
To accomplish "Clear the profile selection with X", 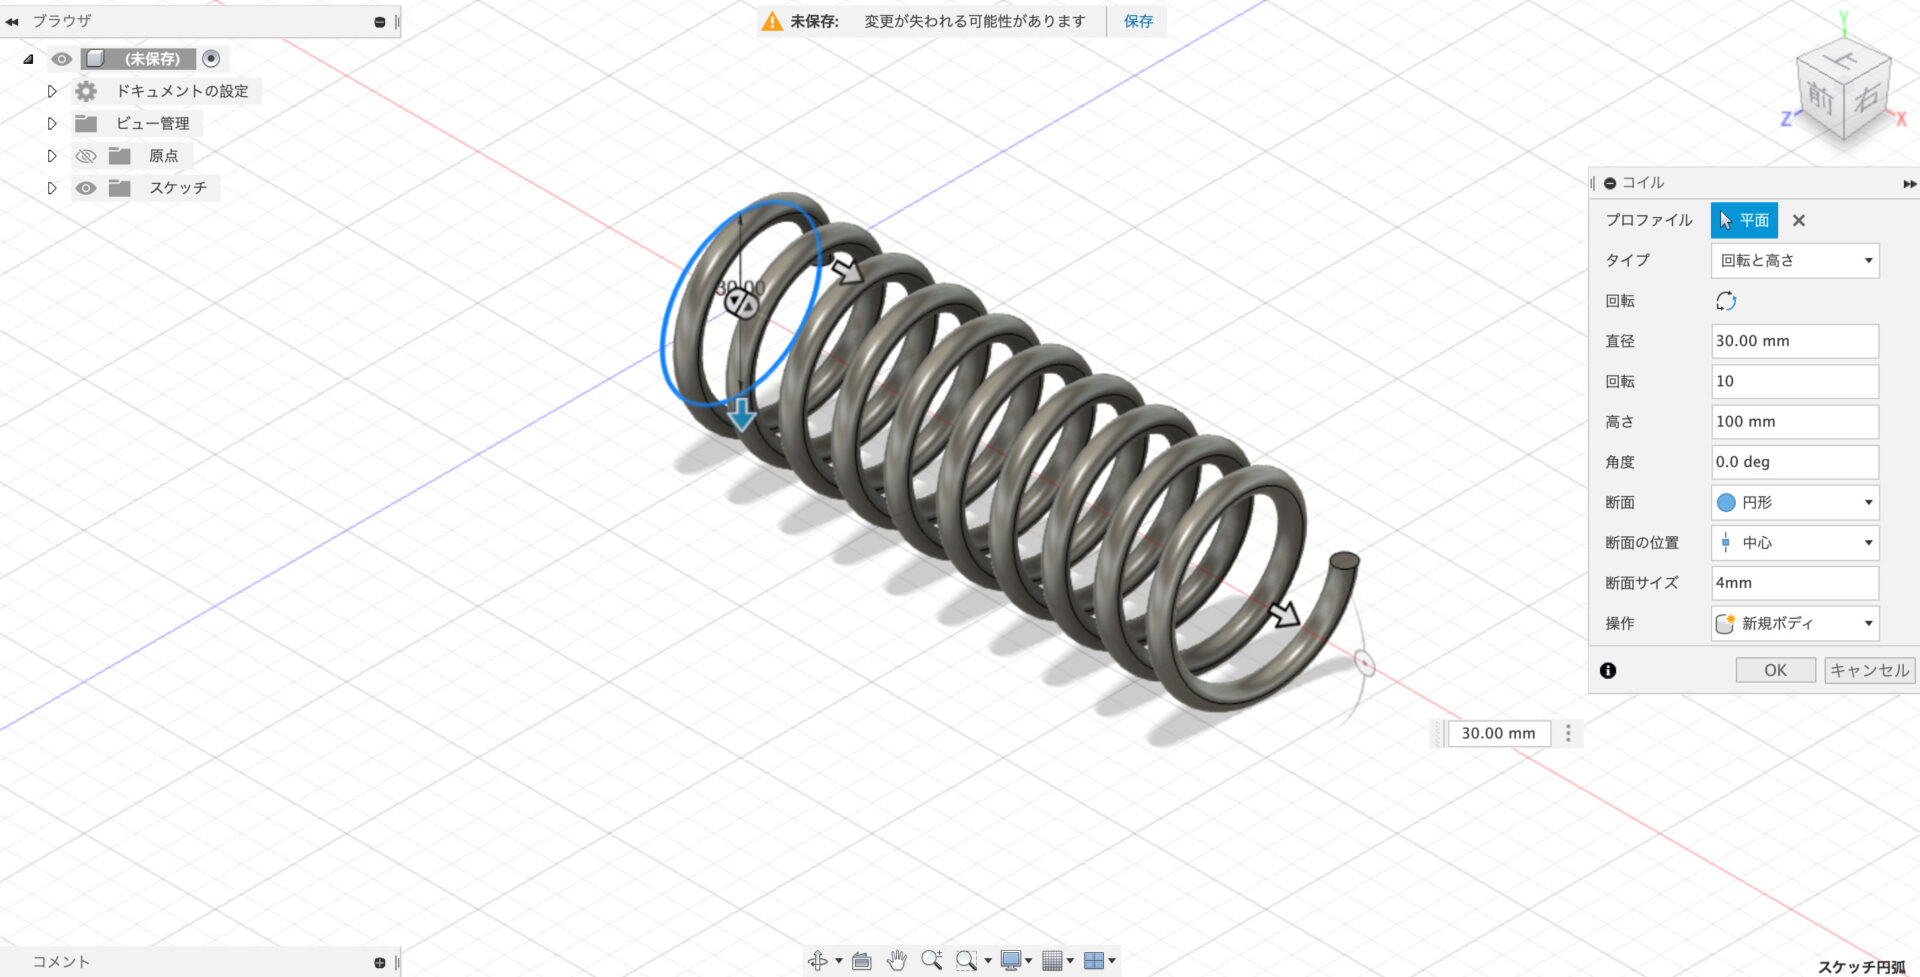I will tap(1799, 221).
